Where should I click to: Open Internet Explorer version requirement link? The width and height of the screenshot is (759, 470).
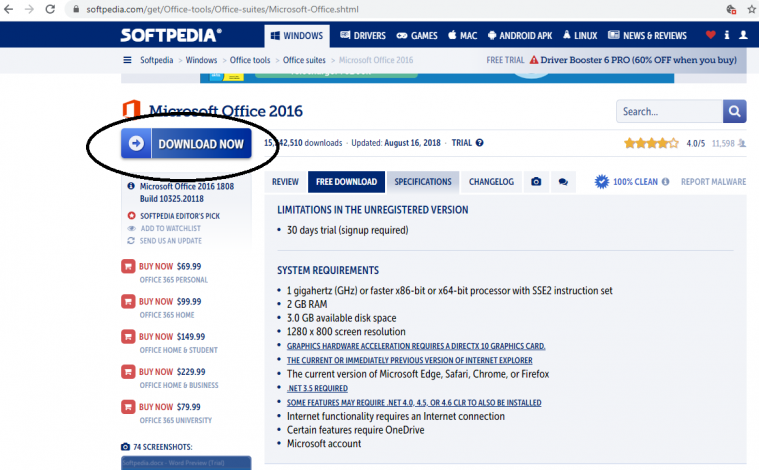click(x=410, y=360)
